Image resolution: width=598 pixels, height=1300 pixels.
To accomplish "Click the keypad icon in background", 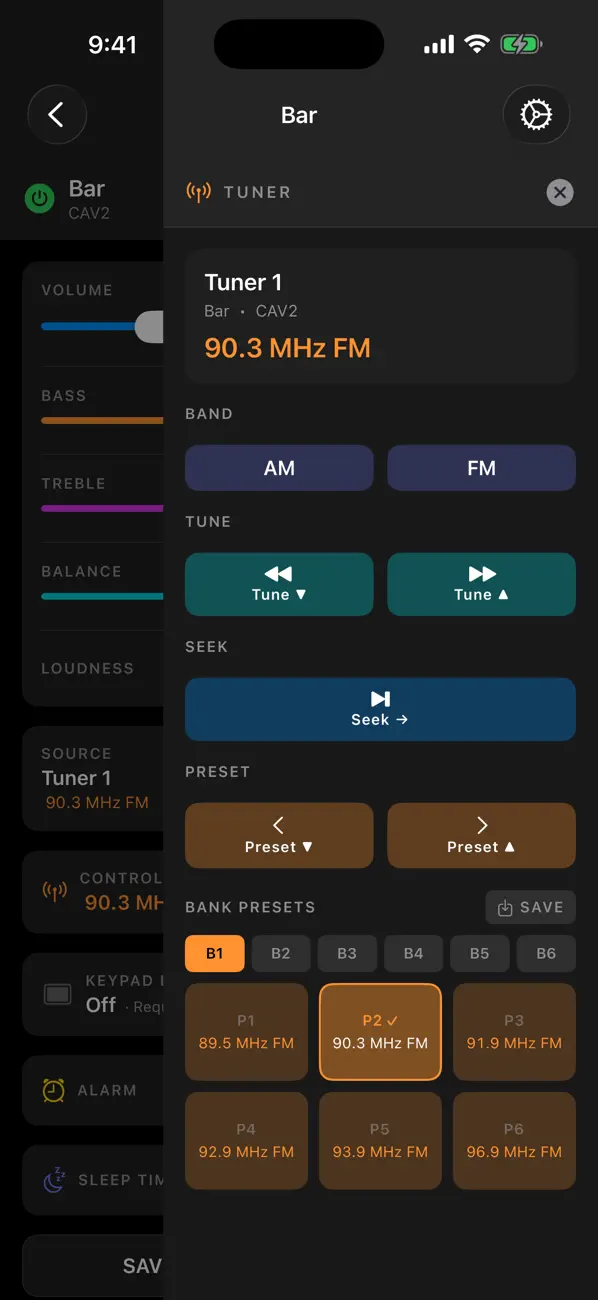I will coord(58,994).
